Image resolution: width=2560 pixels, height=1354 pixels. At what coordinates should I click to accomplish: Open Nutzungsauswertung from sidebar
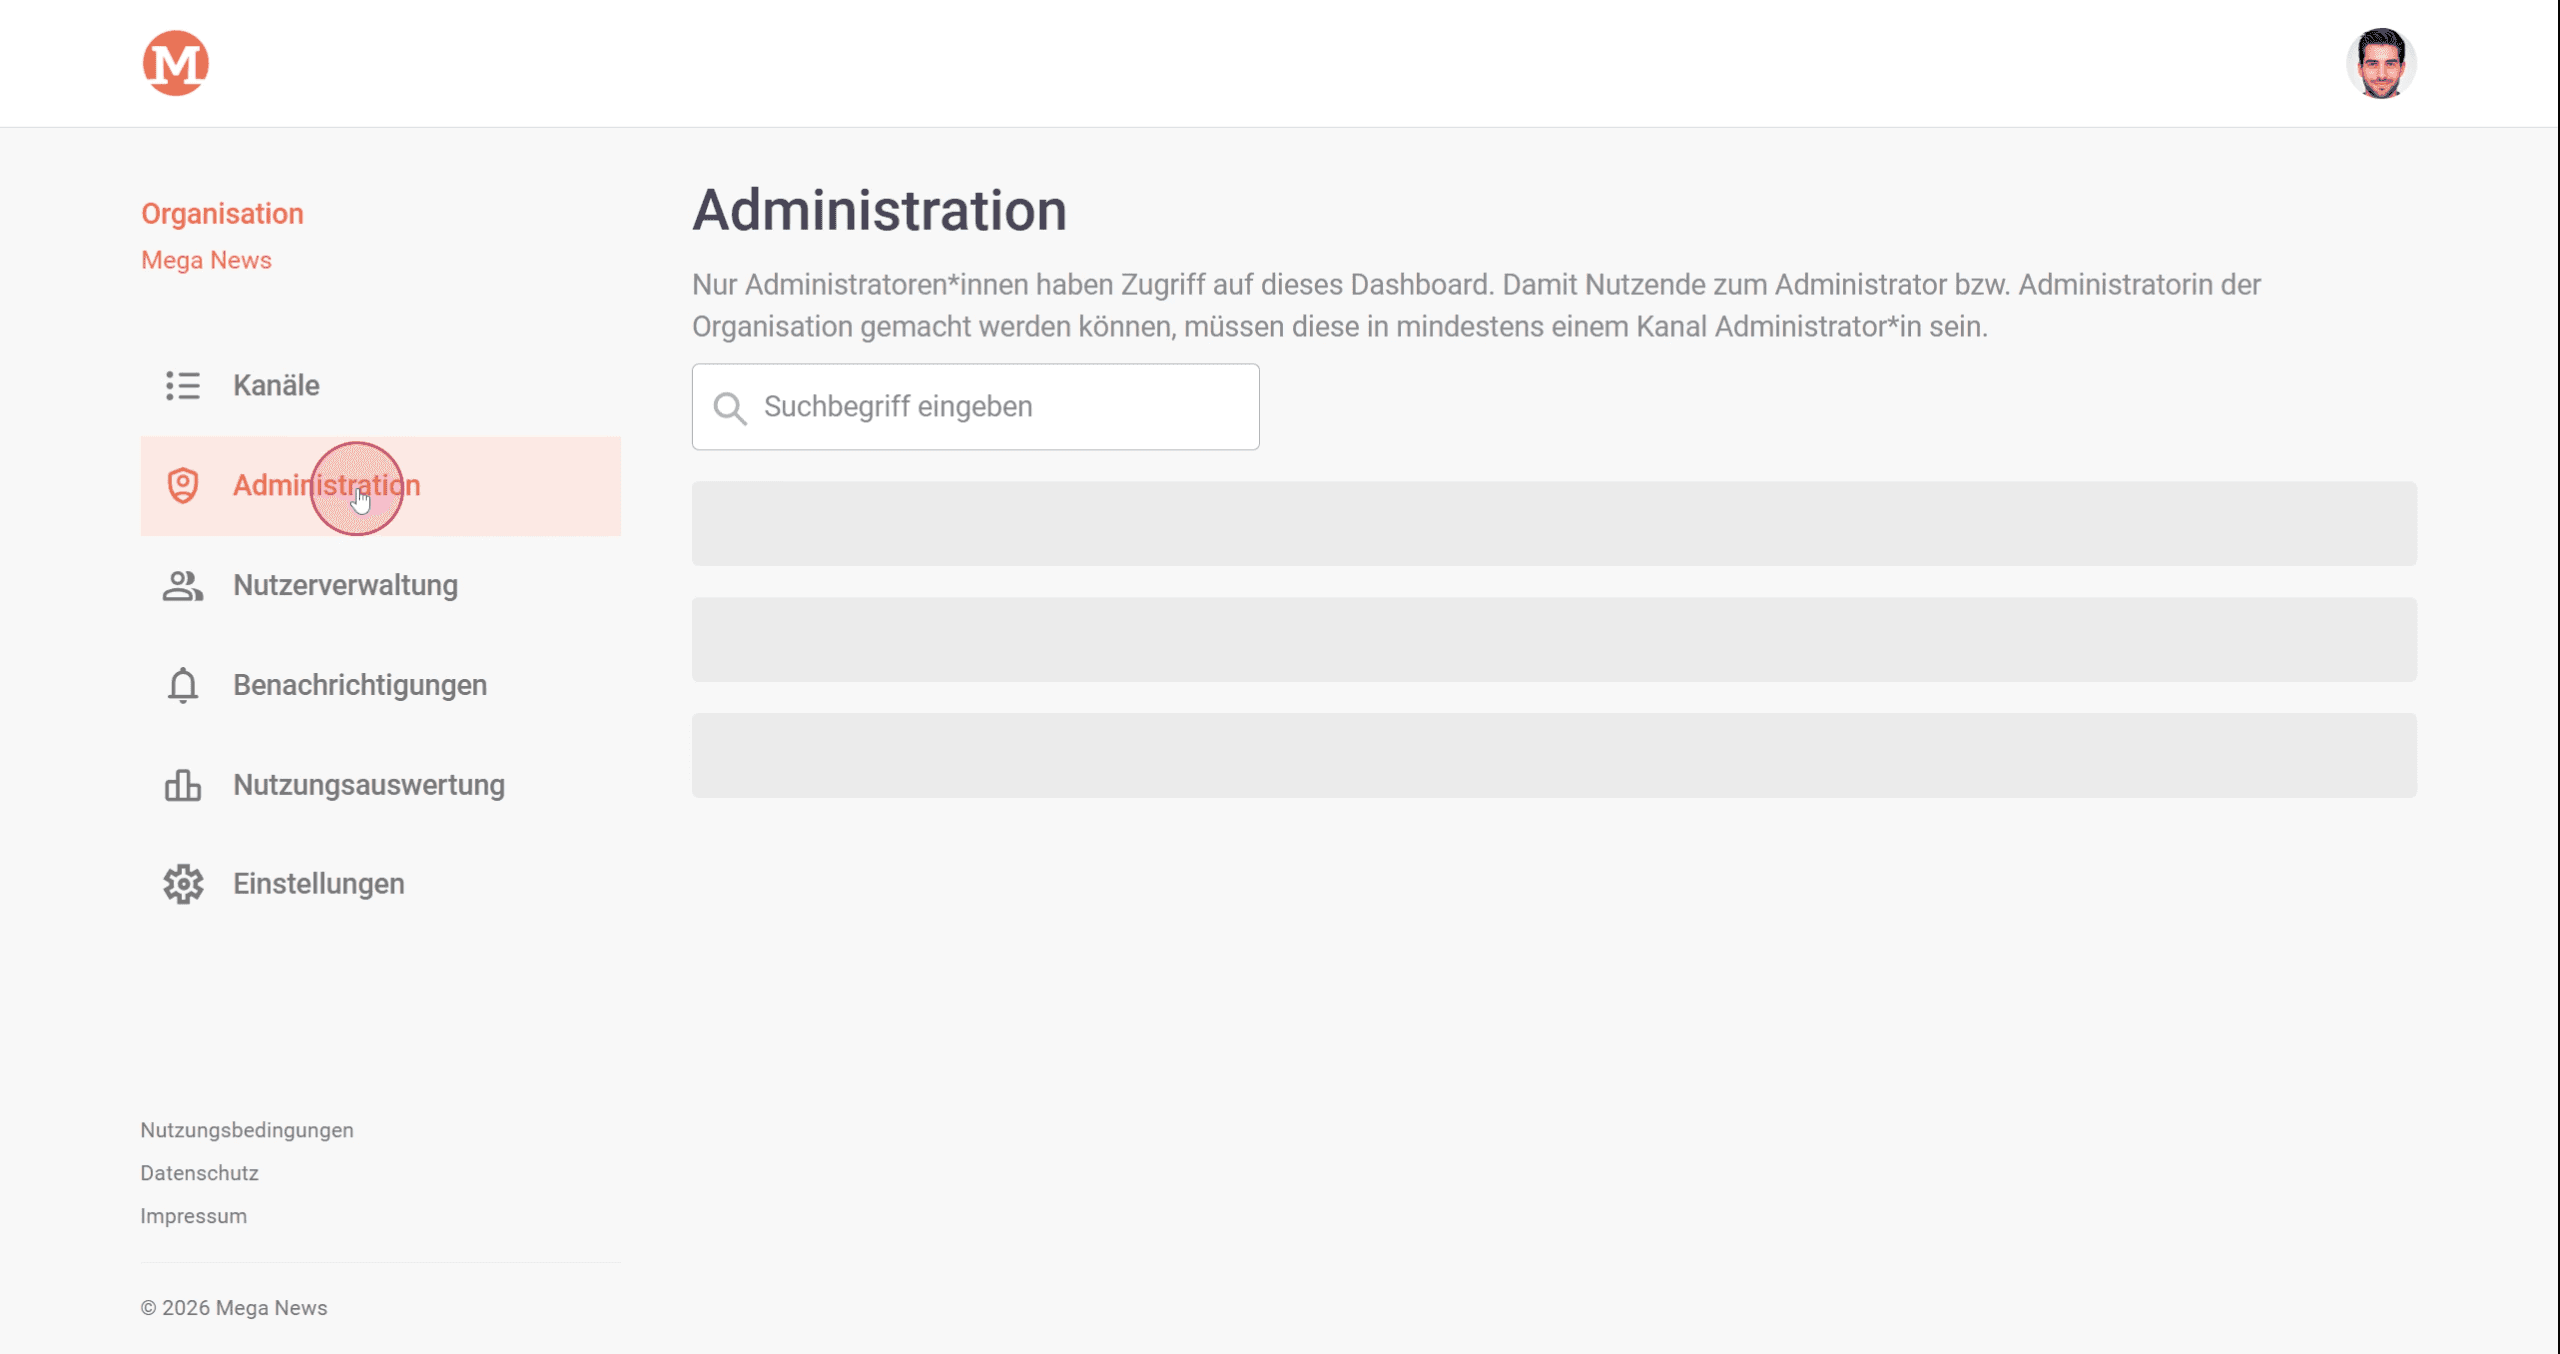point(369,786)
